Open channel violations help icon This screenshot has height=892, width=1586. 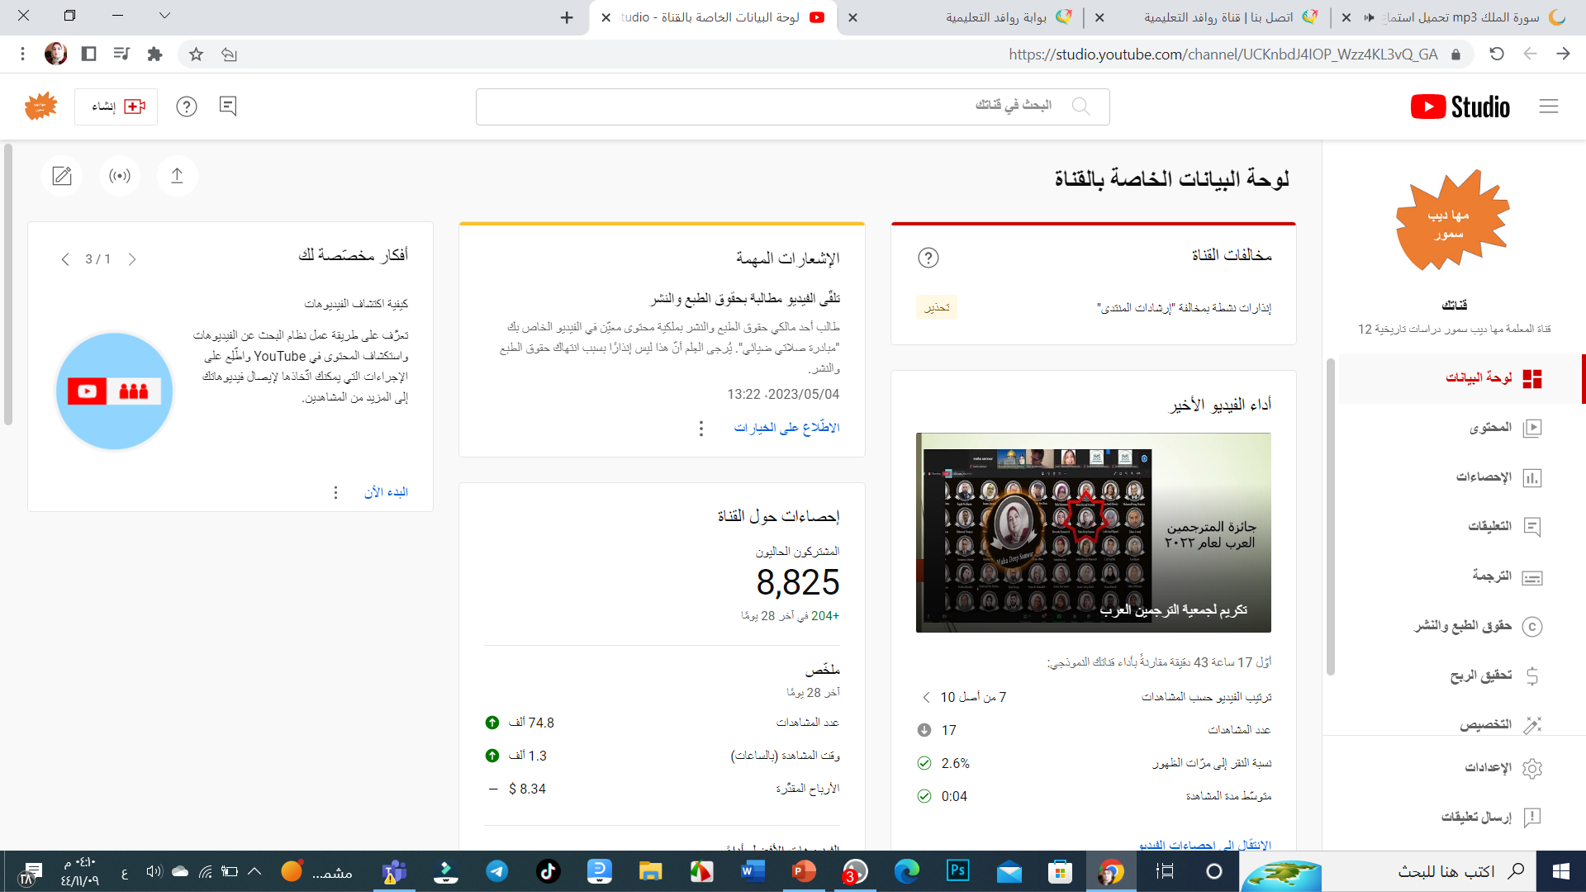point(928,258)
